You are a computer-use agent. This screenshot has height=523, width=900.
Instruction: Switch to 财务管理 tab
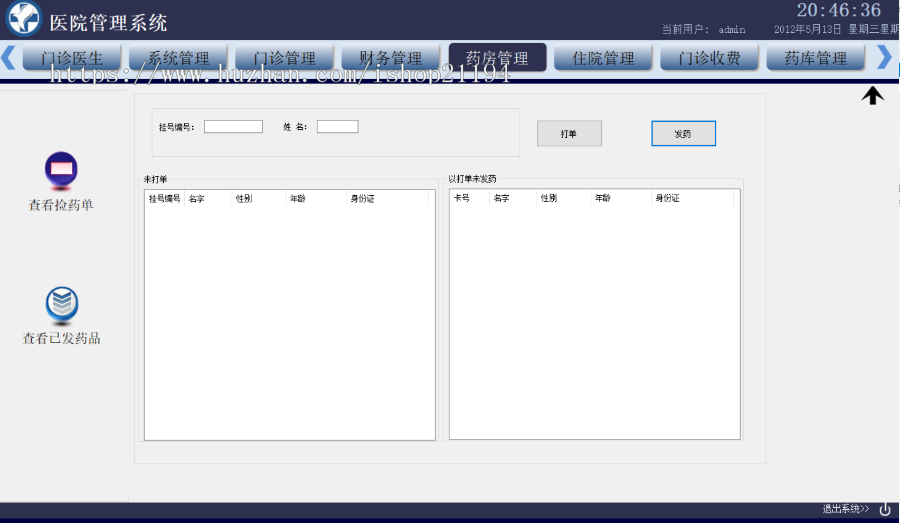390,57
